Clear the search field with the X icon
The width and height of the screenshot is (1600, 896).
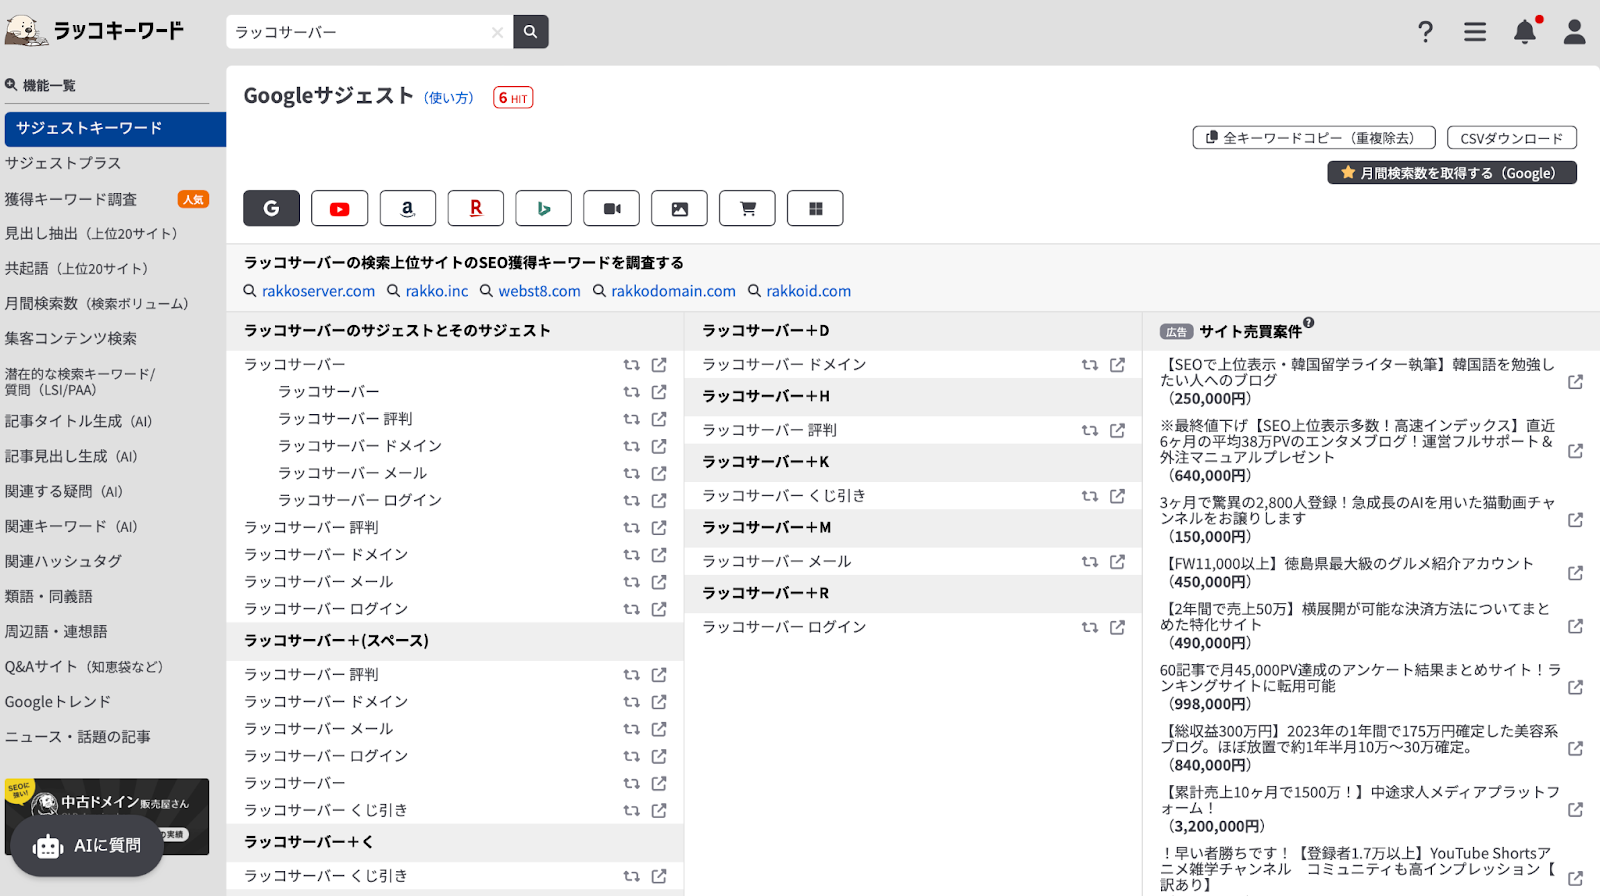click(x=497, y=32)
